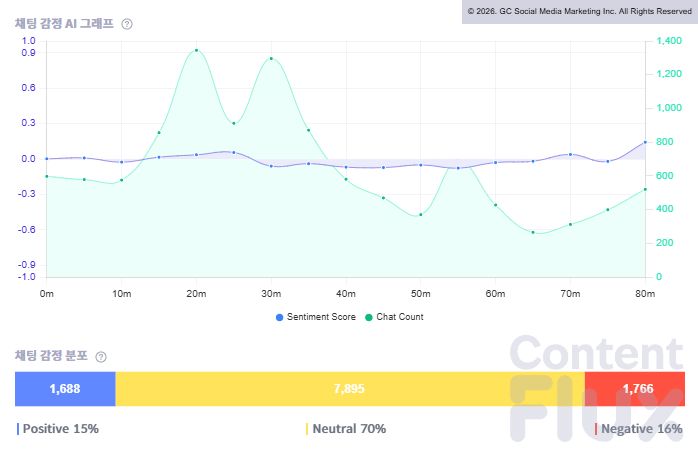The height and width of the screenshot is (457, 698).
Task: Click help icon beside 채팅 감정 AI 그래프
Action: coord(127,23)
